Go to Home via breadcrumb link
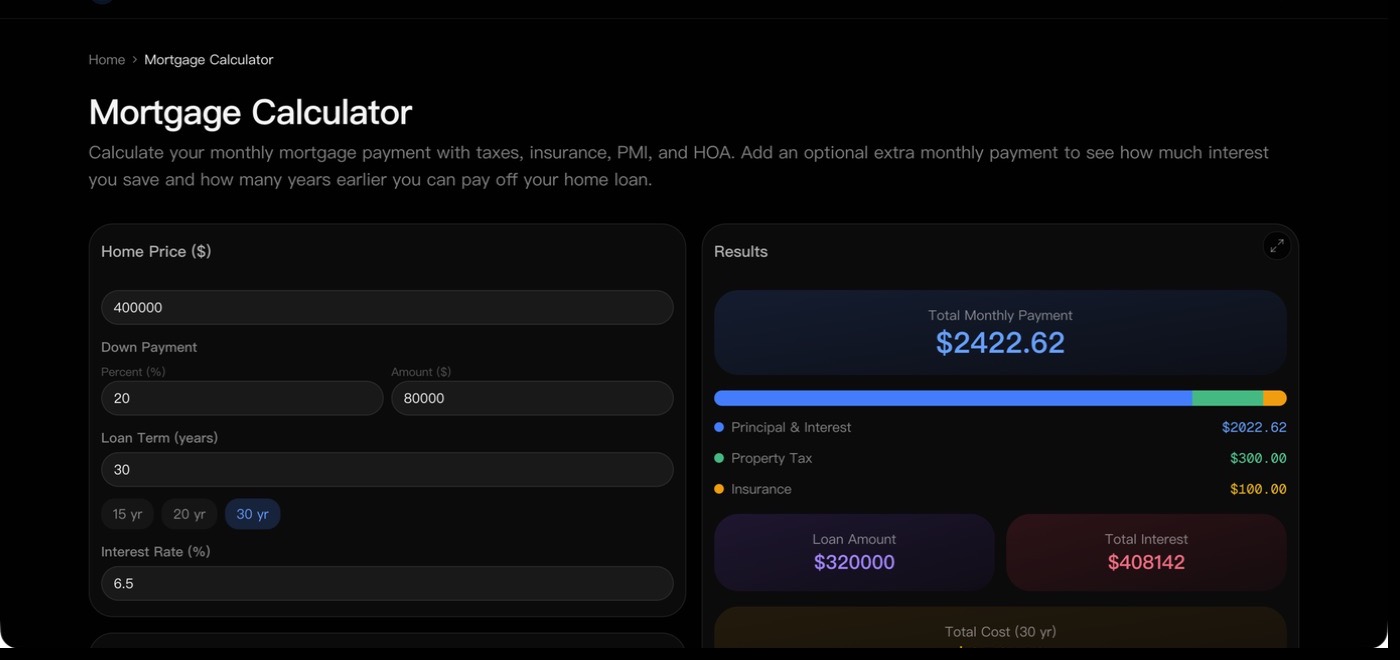 point(107,60)
